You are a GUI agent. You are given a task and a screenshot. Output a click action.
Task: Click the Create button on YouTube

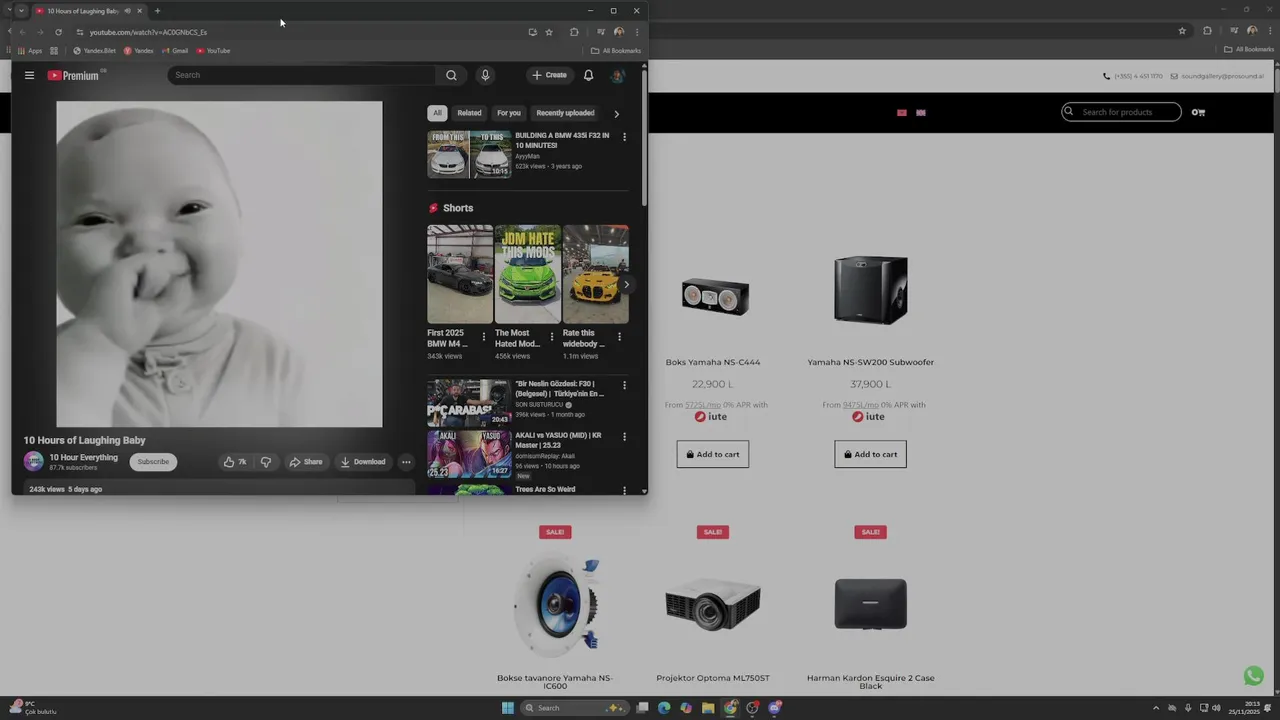click(x=549, y=75)
